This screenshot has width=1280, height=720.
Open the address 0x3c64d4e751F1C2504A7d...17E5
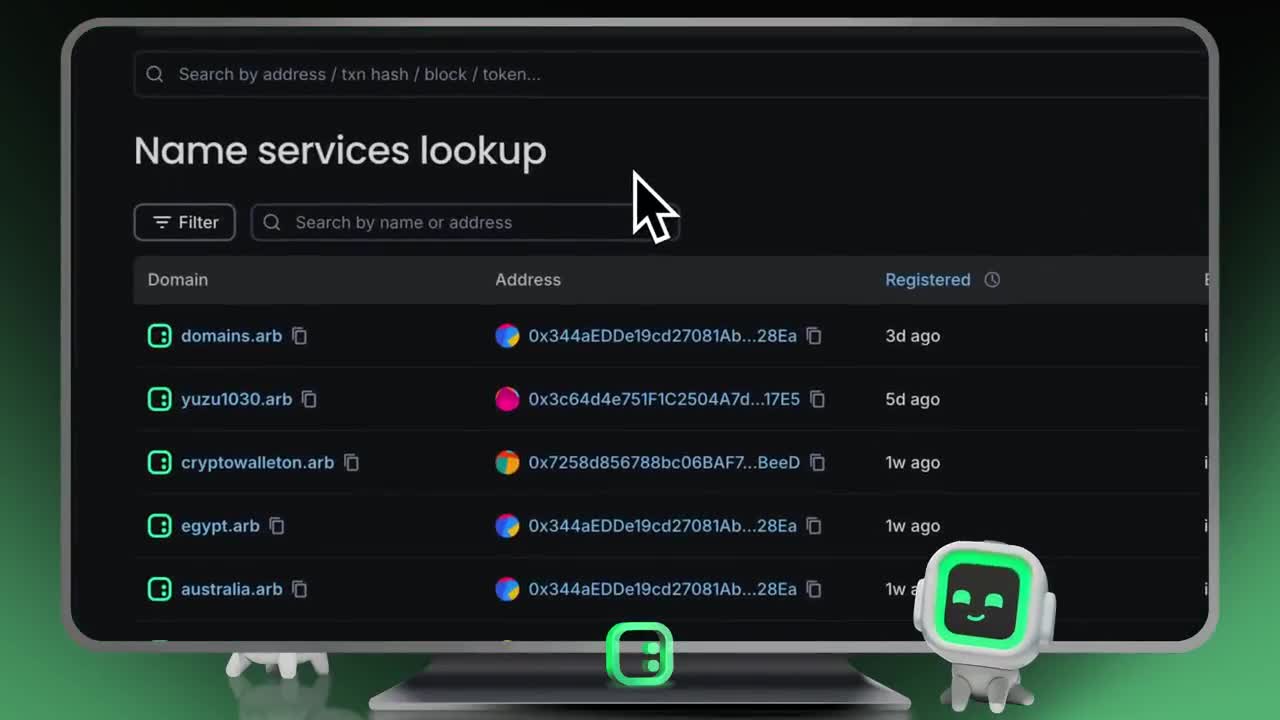coord(665,399)
